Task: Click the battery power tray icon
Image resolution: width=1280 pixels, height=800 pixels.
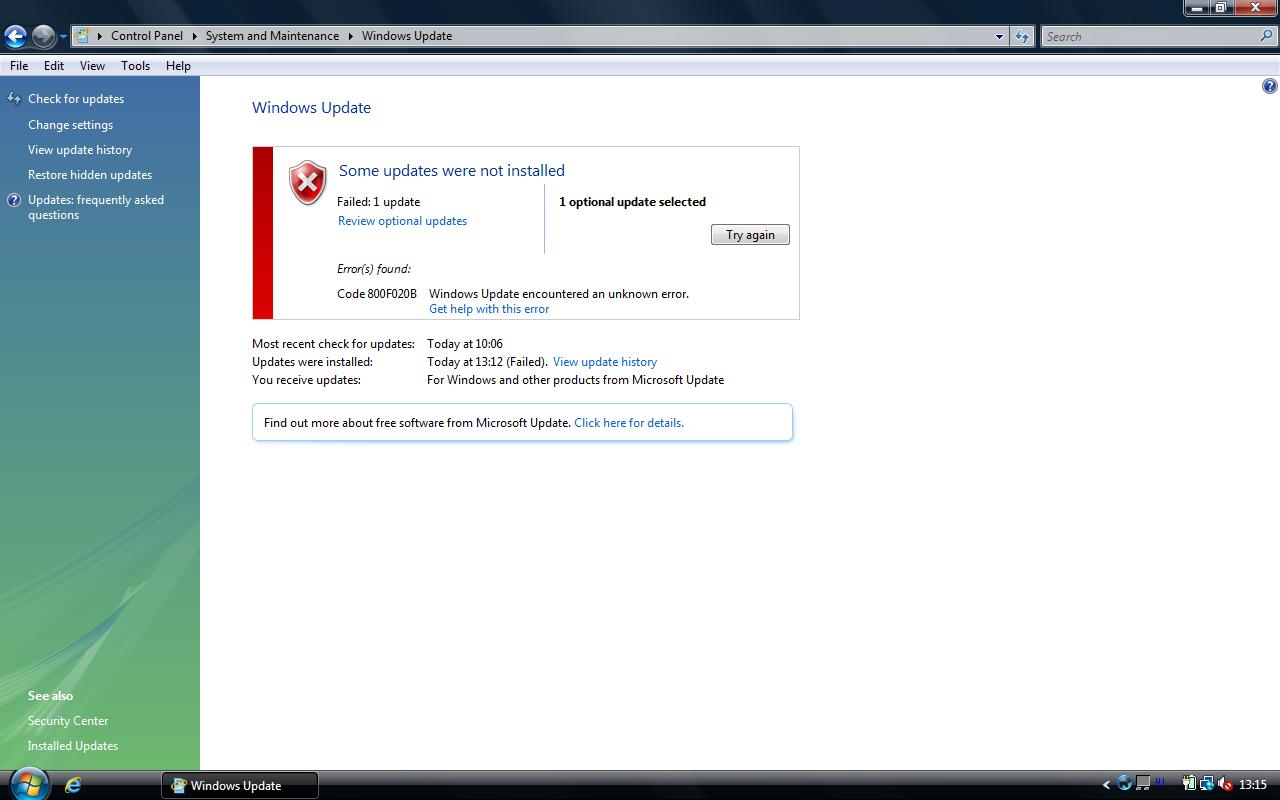Action: [1189, 784]
